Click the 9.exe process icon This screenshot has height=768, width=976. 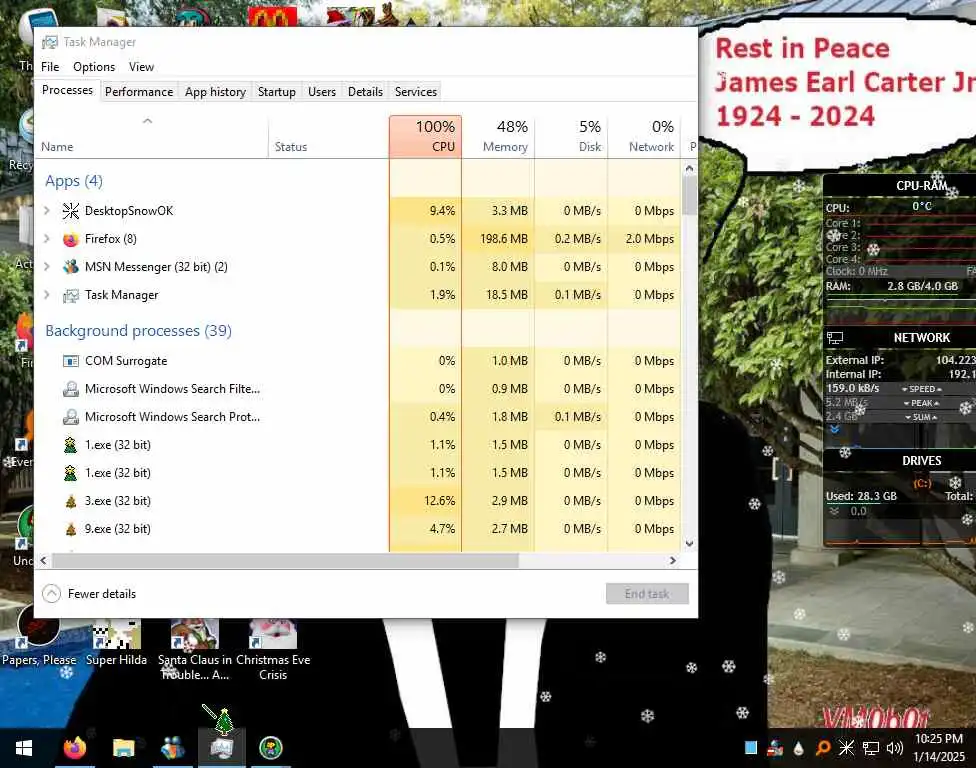(x=71, y=529)
